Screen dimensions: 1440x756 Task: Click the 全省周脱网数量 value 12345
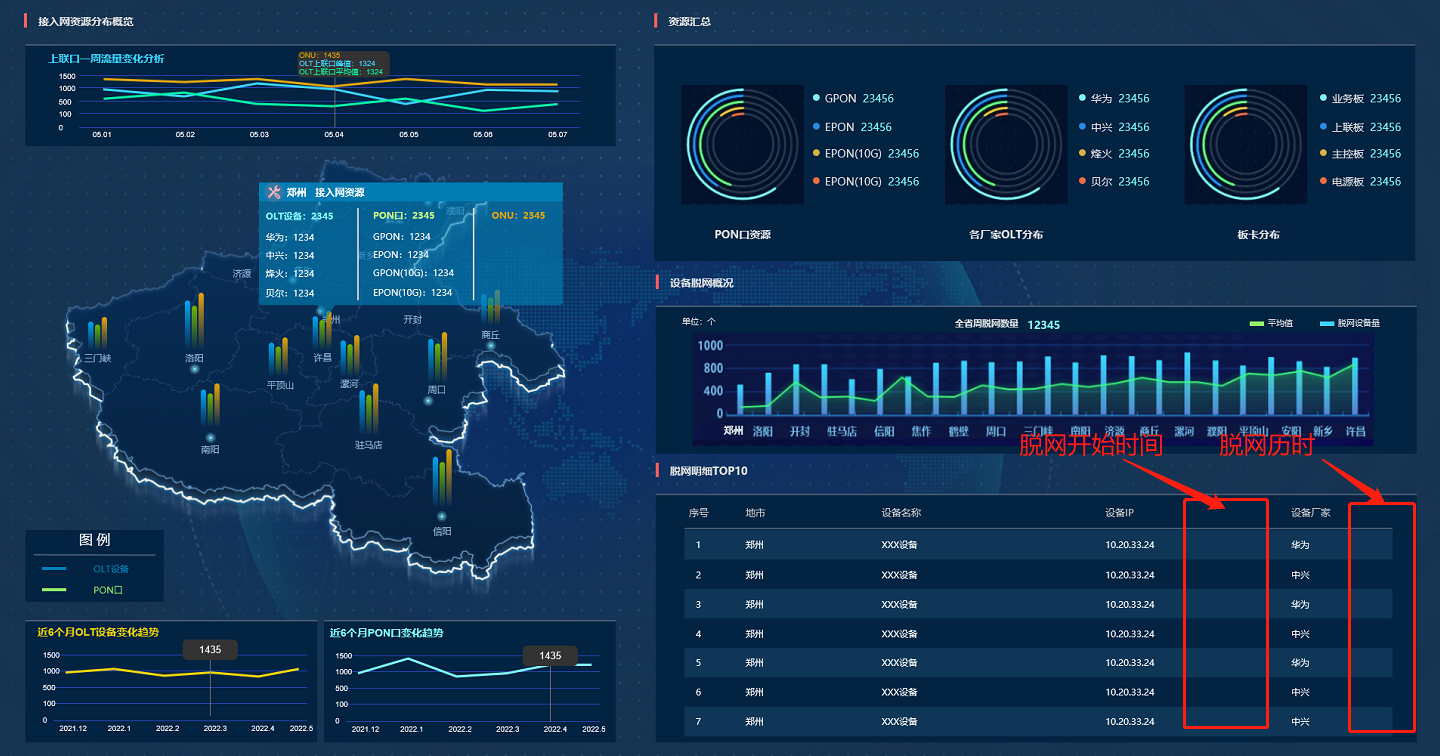pyautogui.click(x=1044, y=325)
